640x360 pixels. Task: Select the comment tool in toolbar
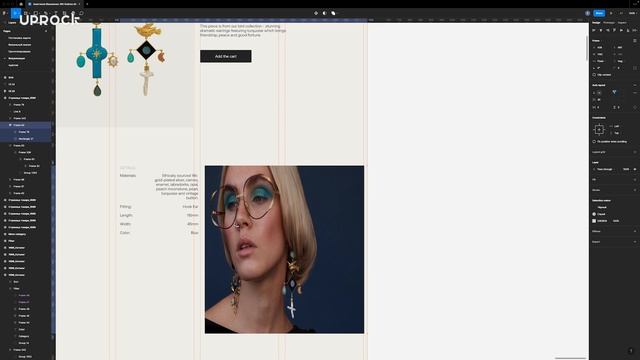[x=82, y=13]
